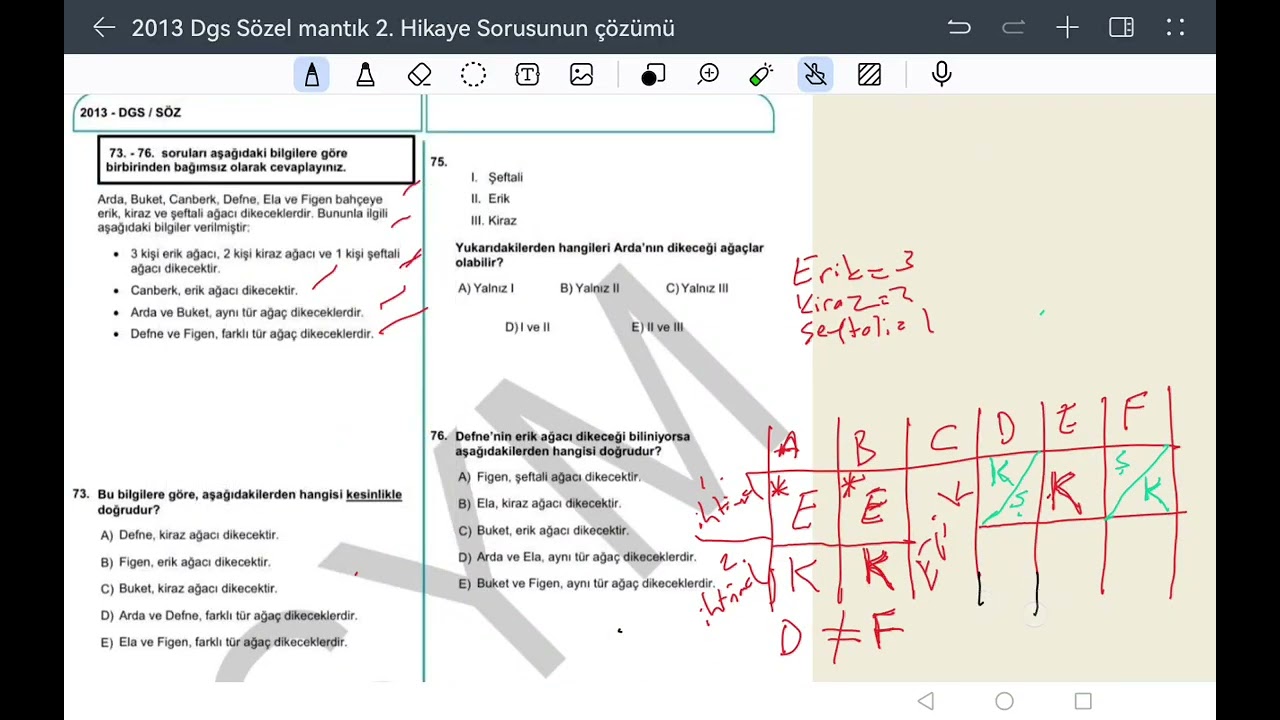The width and height of the screenshot is (1280, 720).
Task: Tap question 76 option C Buket erik
Action: click(x=543, y=531)
